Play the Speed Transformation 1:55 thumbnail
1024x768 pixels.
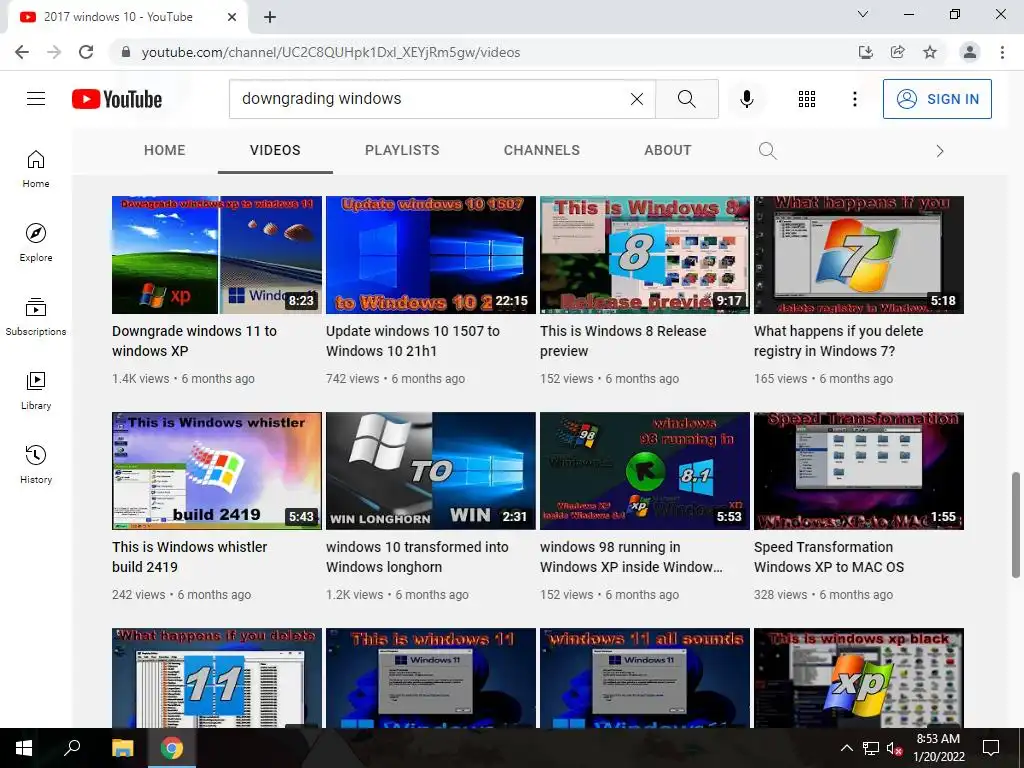[859, 471]
